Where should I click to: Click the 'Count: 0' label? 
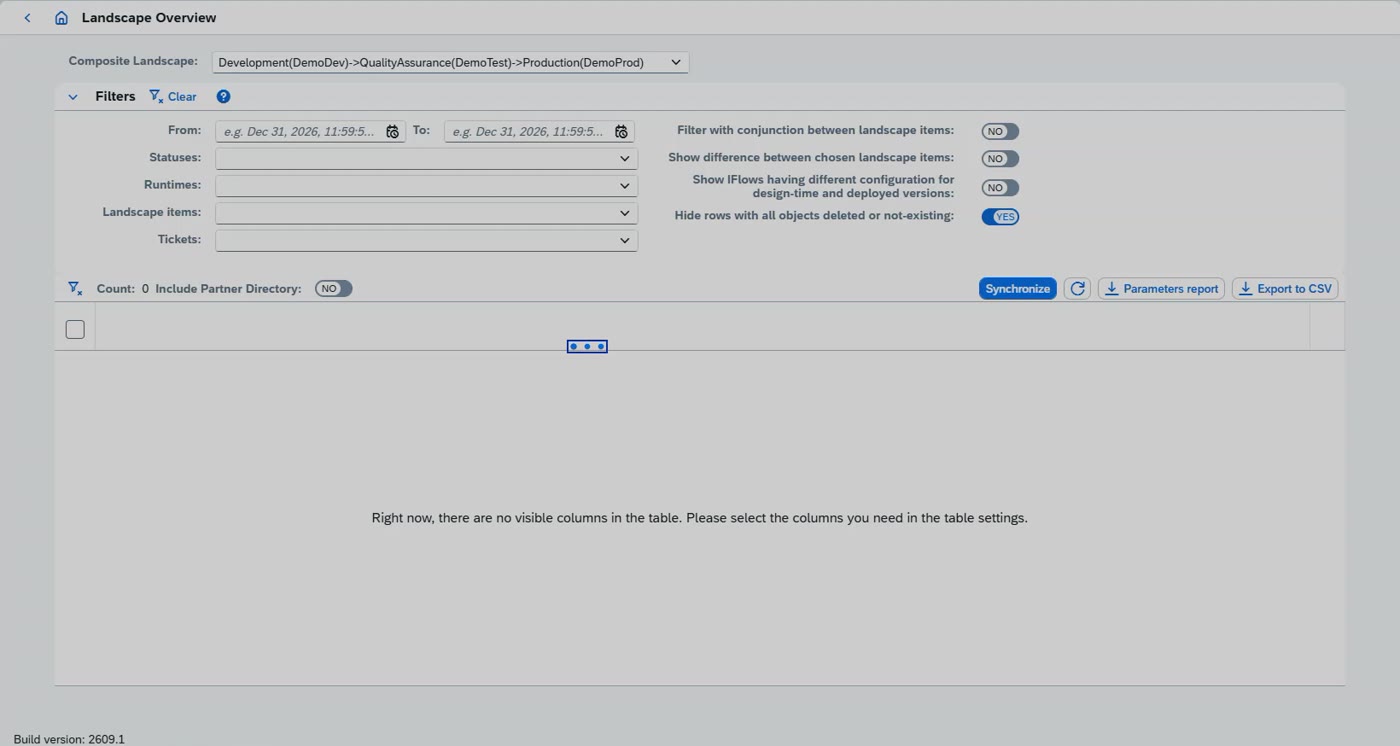[x=123, y=289]
